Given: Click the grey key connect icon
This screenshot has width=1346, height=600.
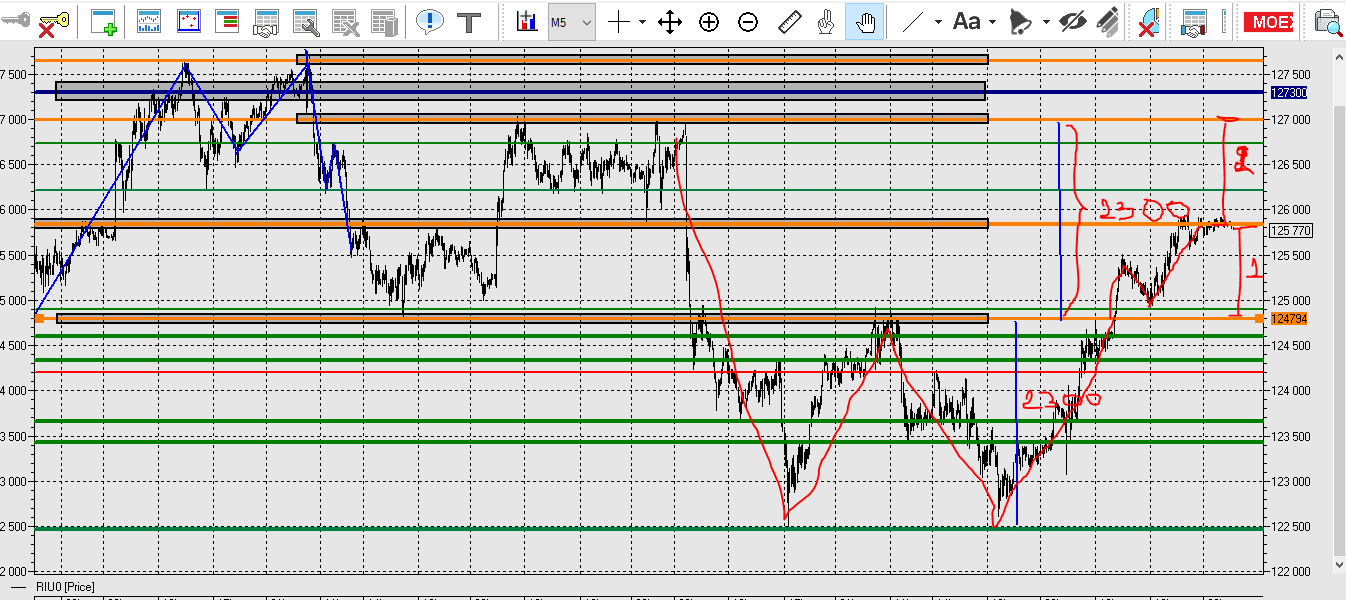Looking at the screenshot, I should click(15, 18).
